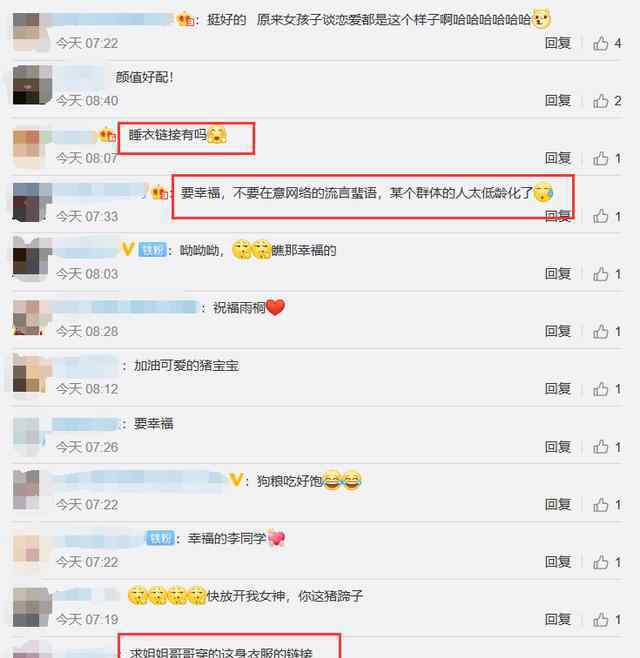This screenshot has width=640, height=658.
Task: Click the yellow V badge beside 呦呦呦 comment
Action: (x=128, y=249)
